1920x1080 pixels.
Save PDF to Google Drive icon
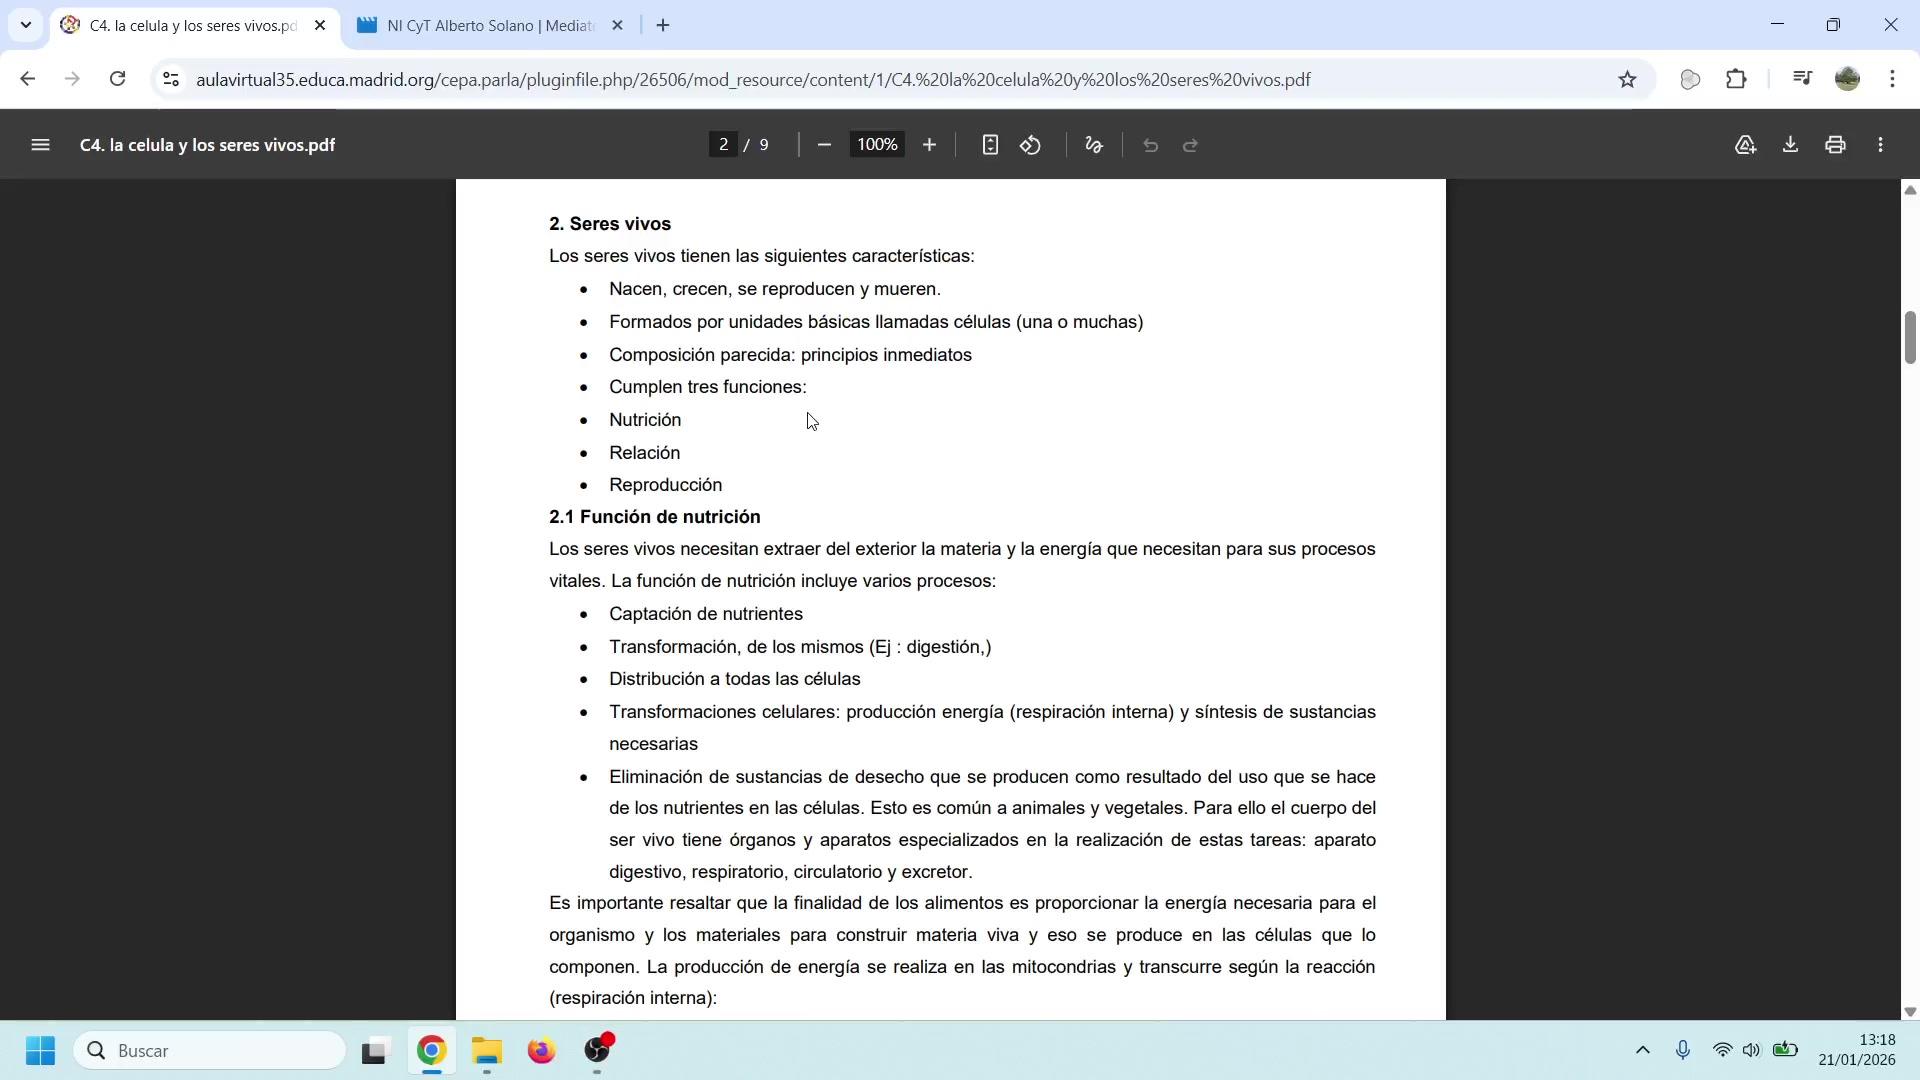coord(1745,145)
